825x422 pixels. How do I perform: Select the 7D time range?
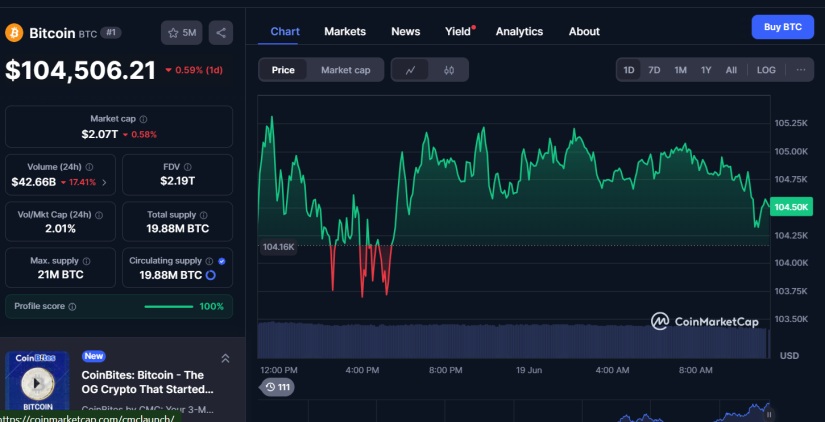654,70
